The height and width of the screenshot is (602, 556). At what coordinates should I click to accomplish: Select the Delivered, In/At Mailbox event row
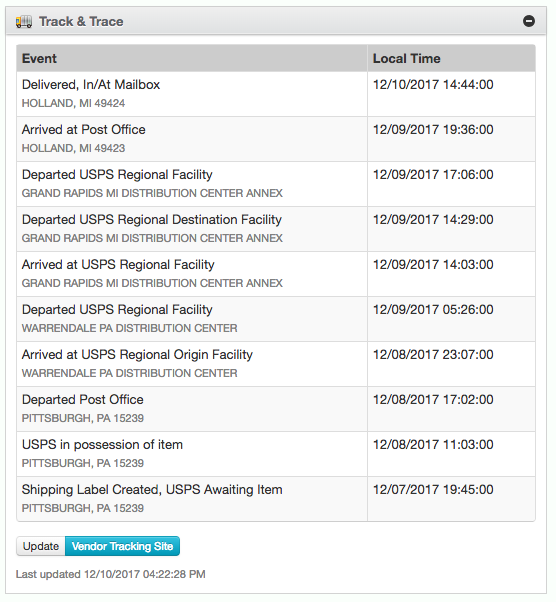coord(276,94)
